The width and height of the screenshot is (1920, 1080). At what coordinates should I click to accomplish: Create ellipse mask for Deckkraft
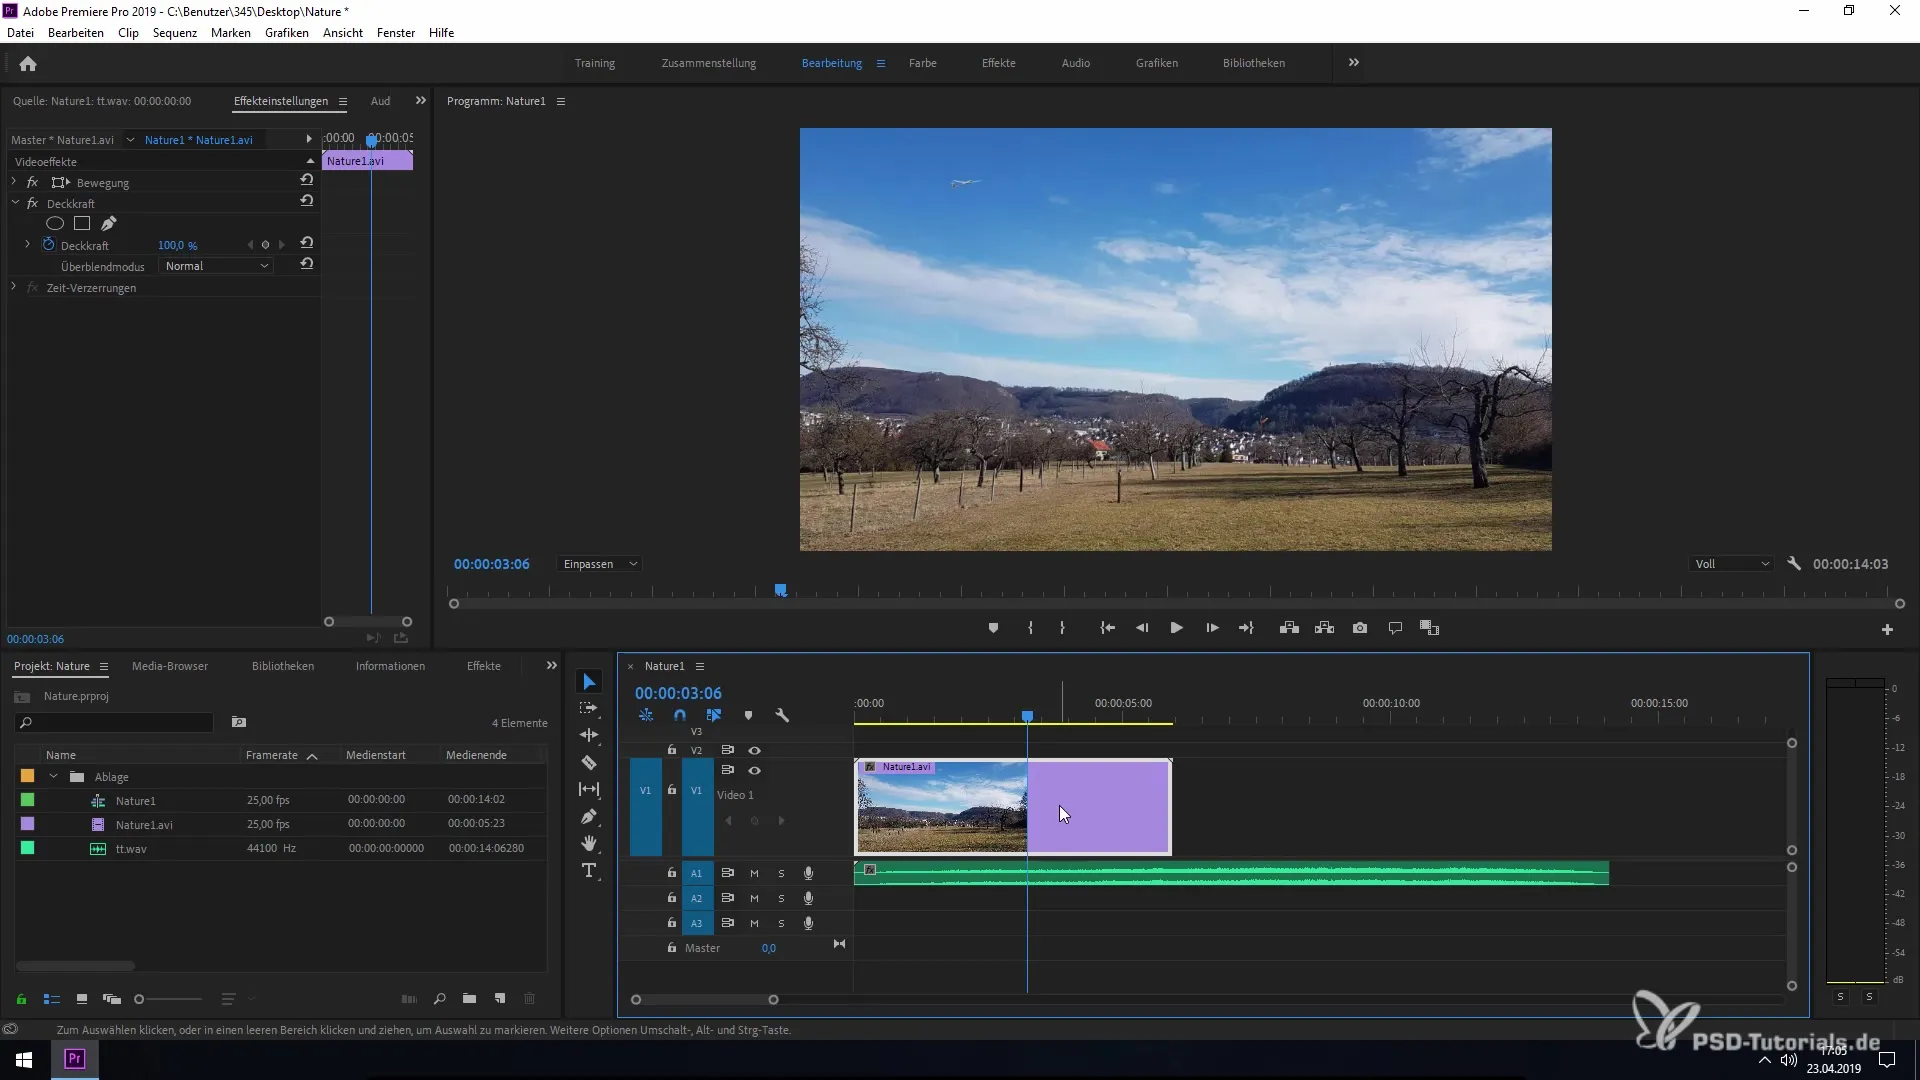(x=55, y=224)
